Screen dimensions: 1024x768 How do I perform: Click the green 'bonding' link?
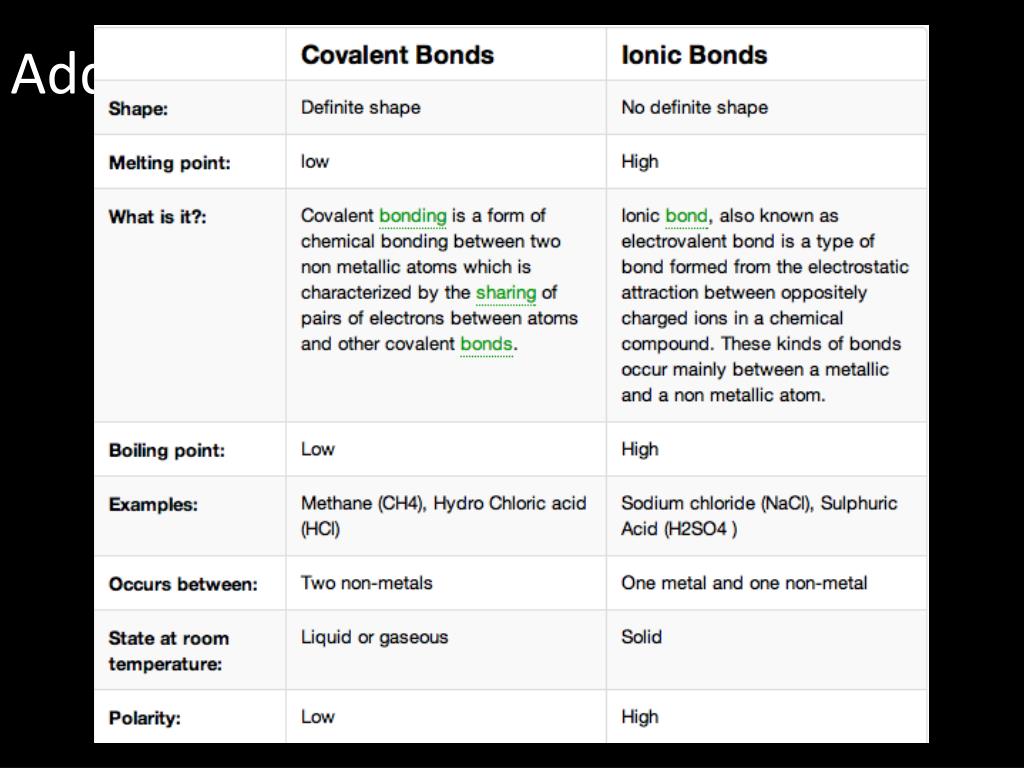click(x=413, y=216)
